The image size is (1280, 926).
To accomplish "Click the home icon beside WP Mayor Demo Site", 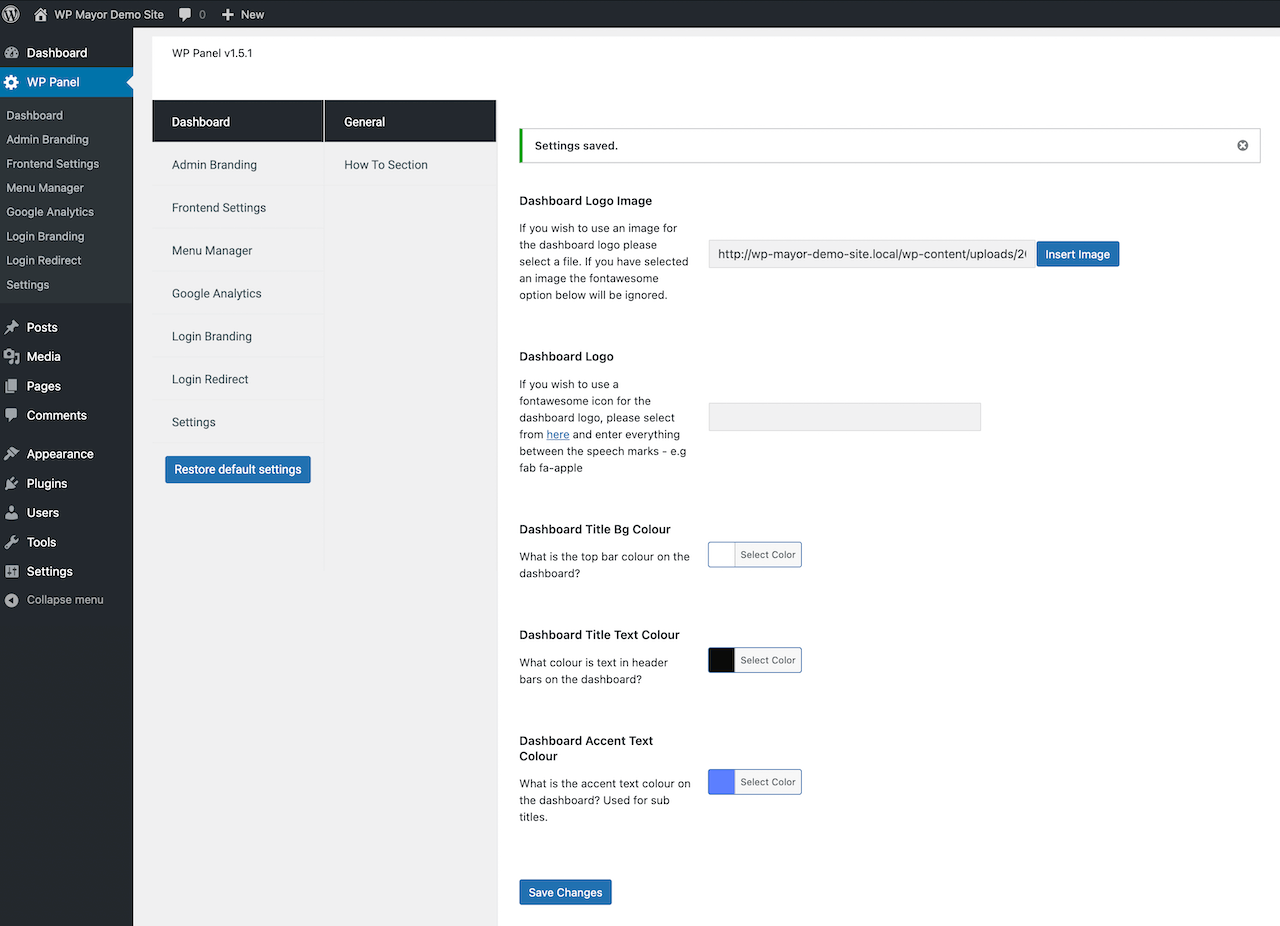I will tap(41, 14).
